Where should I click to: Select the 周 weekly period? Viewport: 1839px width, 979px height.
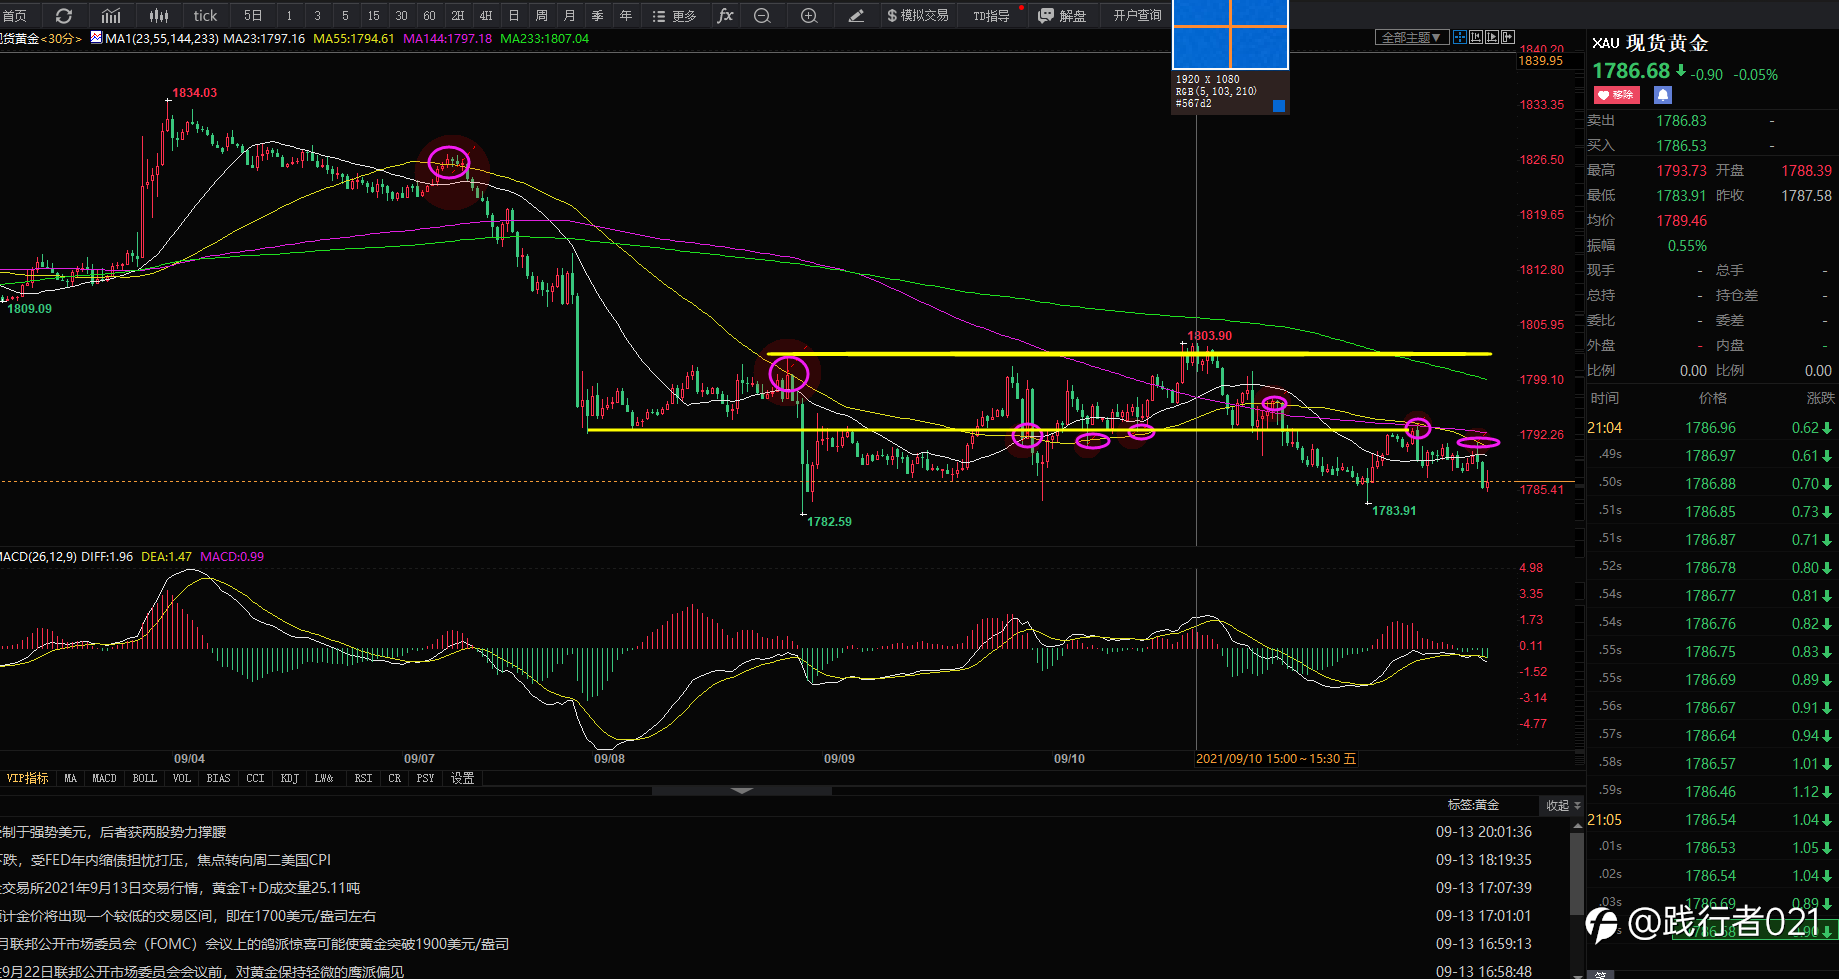point(541,16)
